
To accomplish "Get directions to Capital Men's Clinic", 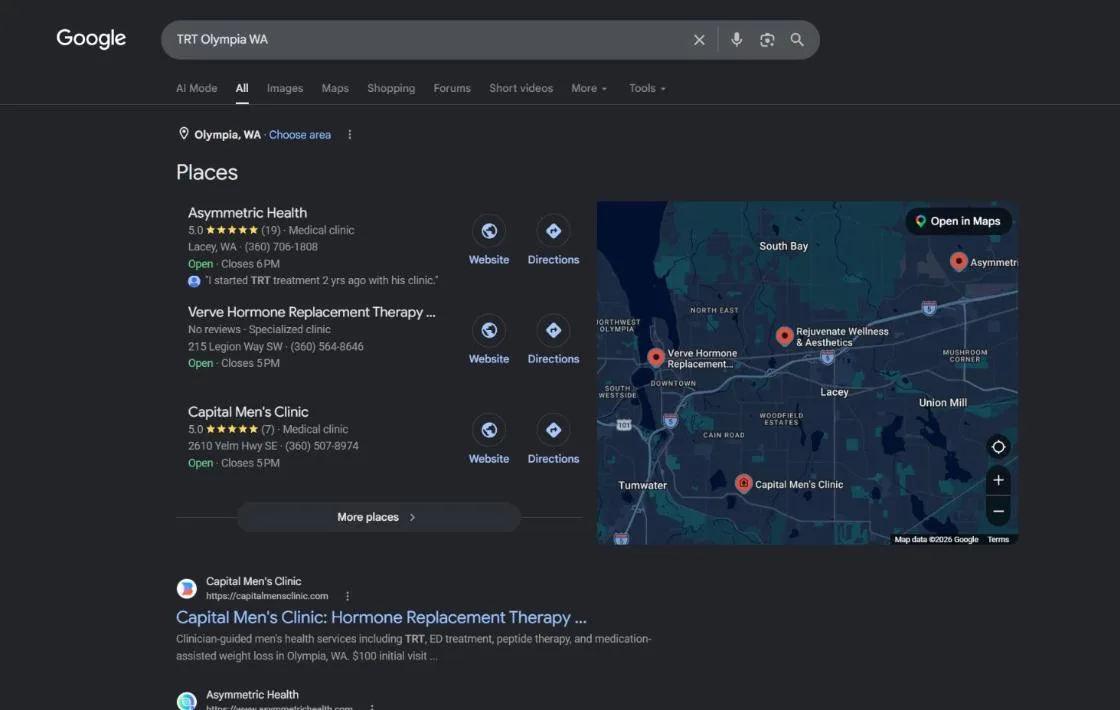I will pos(553,430).
